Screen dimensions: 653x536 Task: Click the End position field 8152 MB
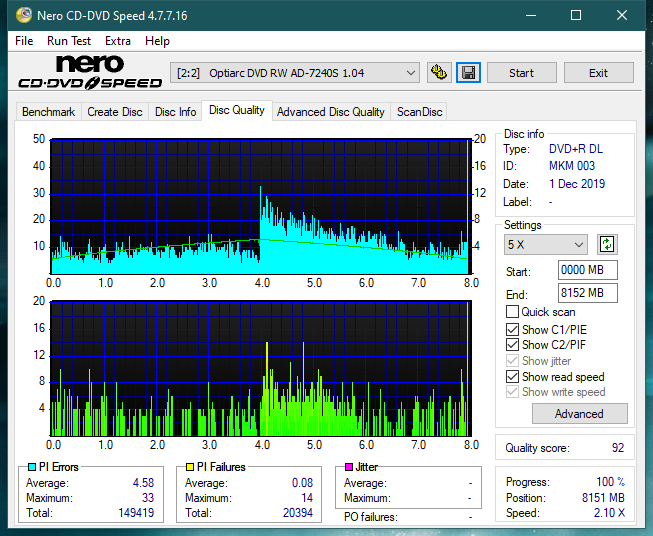point(588,293)
